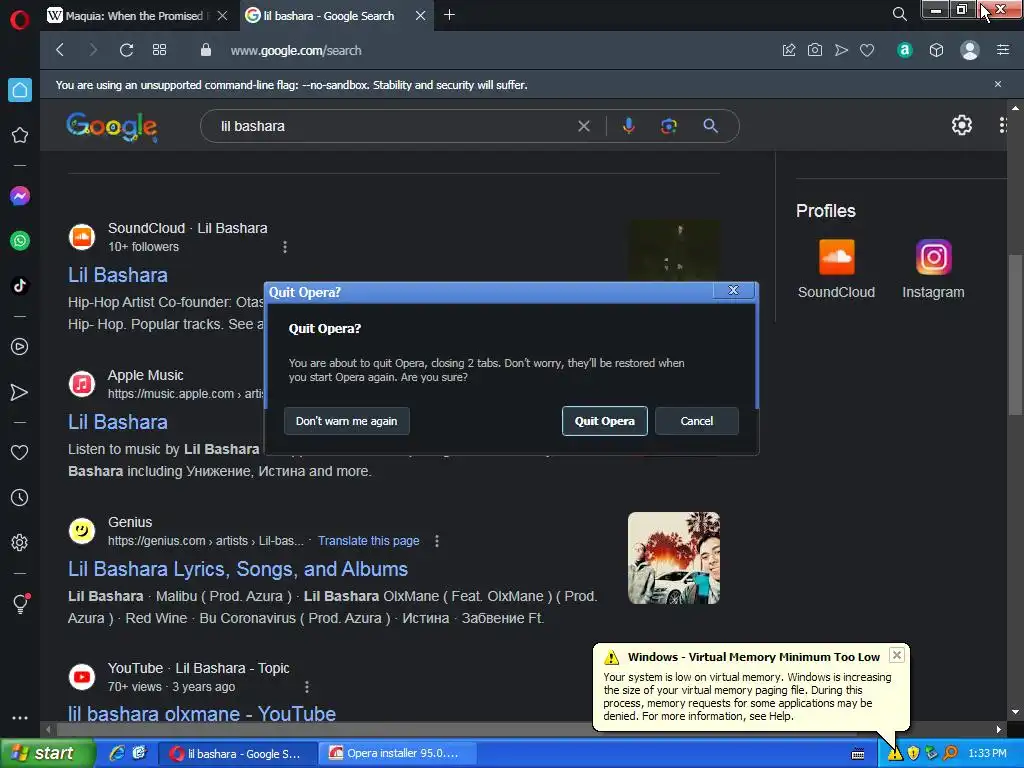Go to the Opera start page home icon

click(20, 90)
